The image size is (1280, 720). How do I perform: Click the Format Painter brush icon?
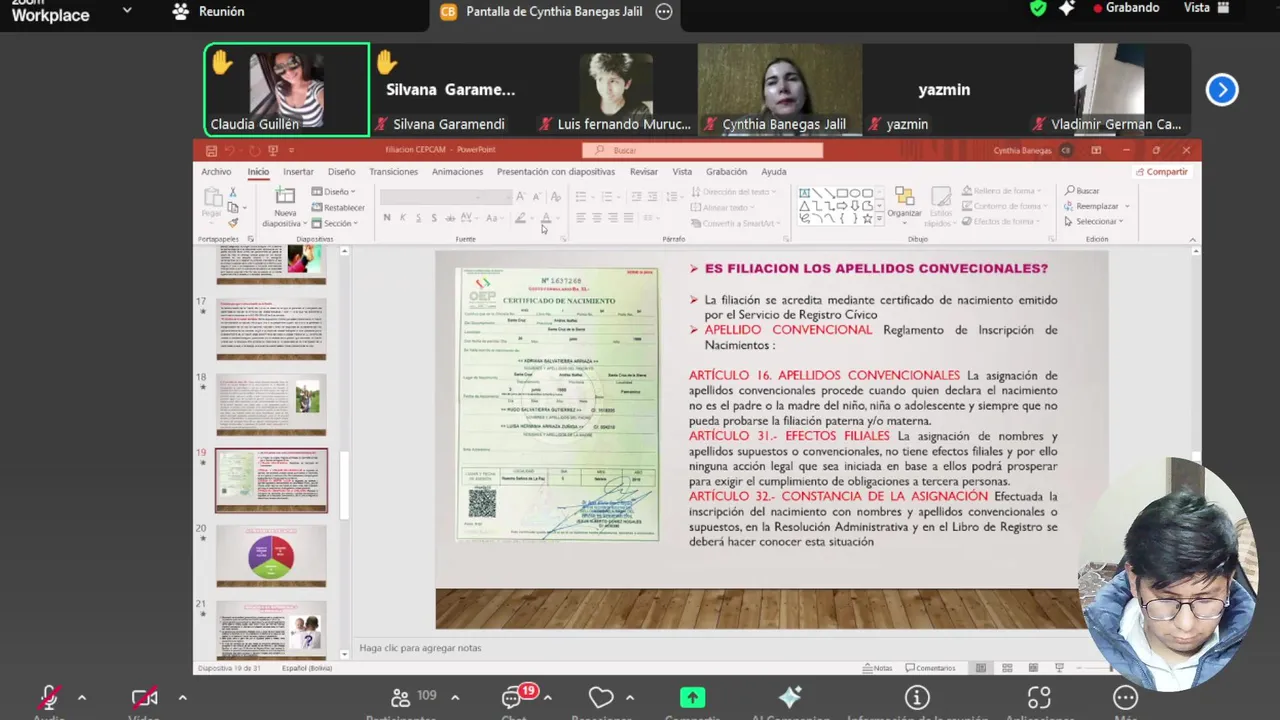coord(233,222)
